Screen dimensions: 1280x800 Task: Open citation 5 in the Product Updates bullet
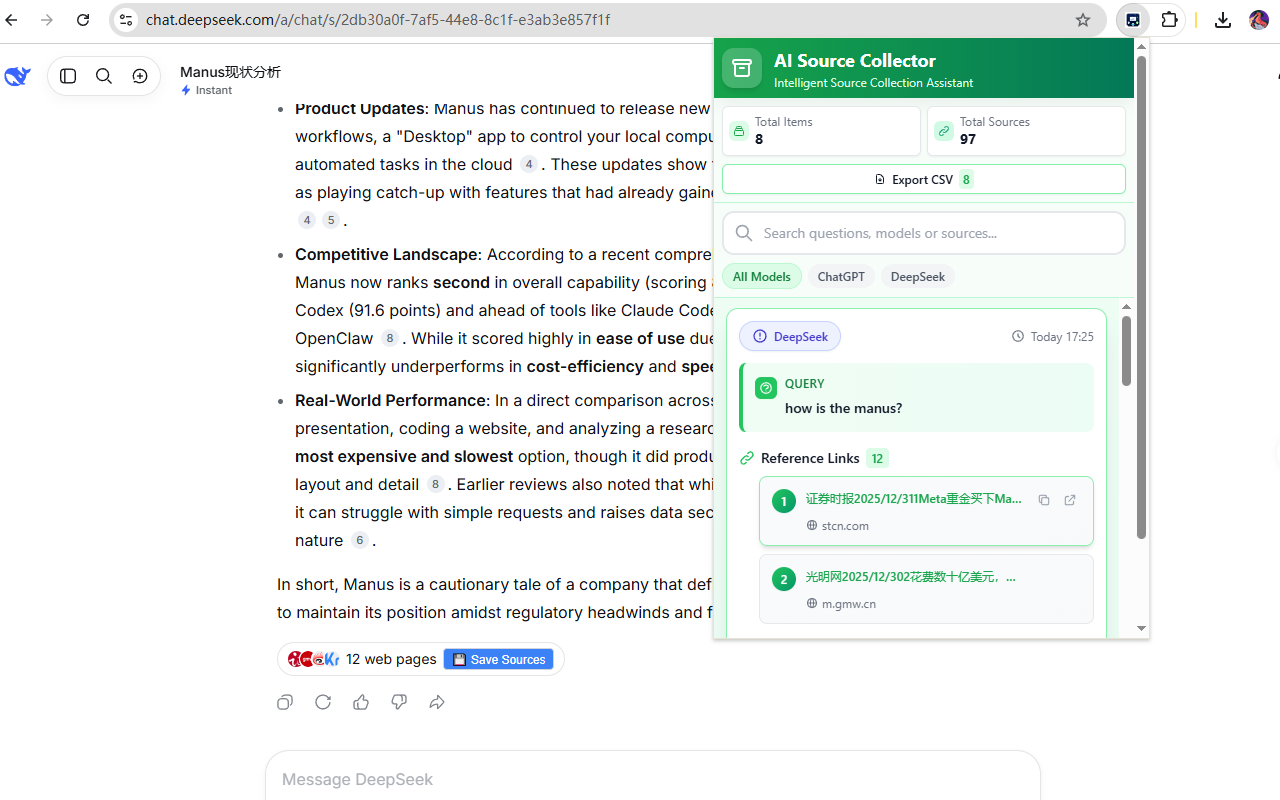331,221
